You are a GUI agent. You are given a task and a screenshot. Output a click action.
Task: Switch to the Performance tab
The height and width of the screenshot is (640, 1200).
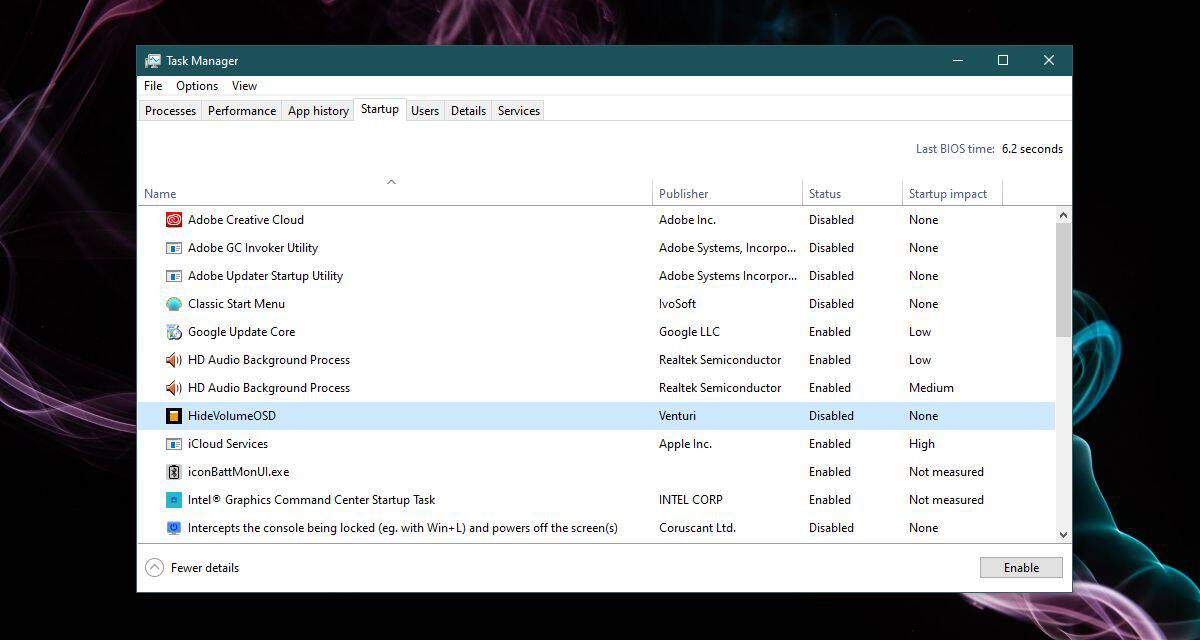(x=242, y=111)
